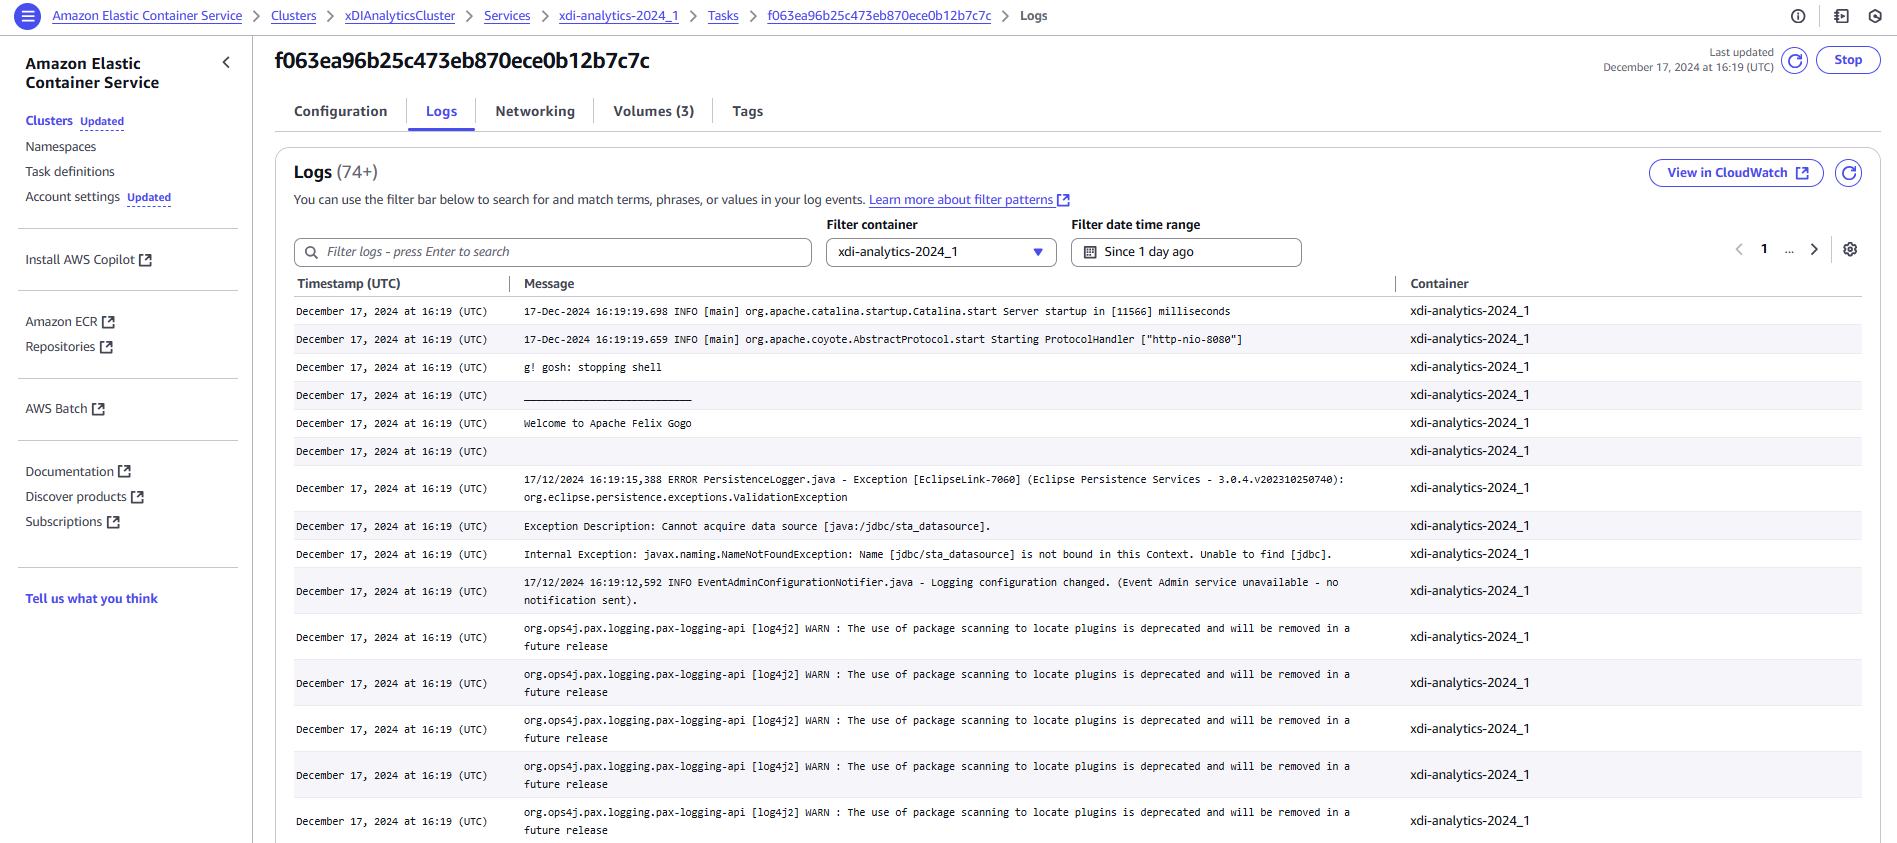This screenshot has height=843, width=1897.
Task: Go to the previous logs page
Action: tap(1739, 249)
